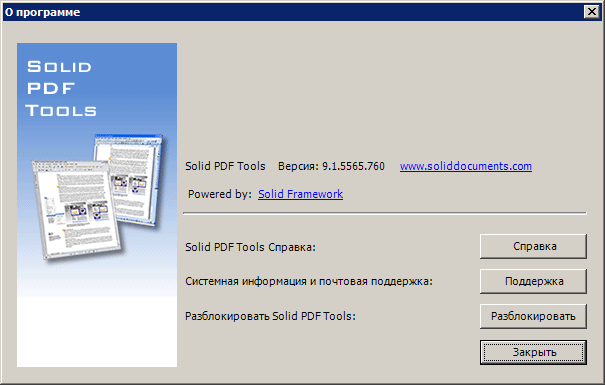
Task: Dismiss the dialog with the Закрыть button
Action: coord(533,352)
